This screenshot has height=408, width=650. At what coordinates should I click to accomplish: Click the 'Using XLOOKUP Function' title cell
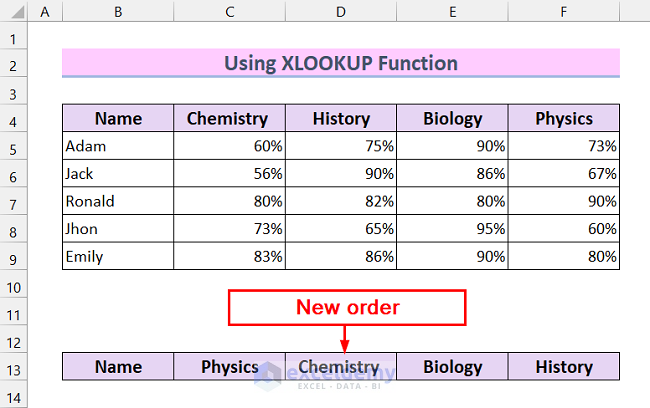340,64
